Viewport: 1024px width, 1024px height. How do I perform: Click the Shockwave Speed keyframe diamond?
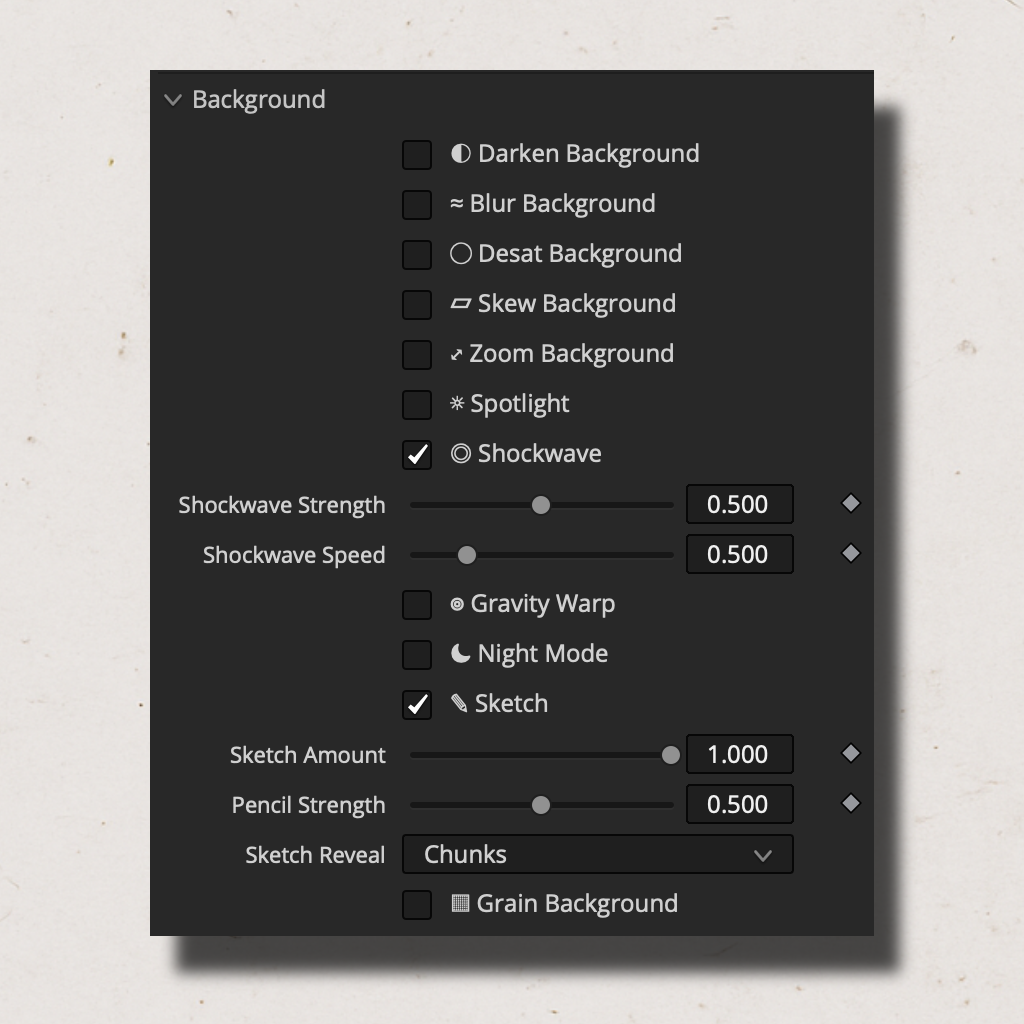(850, 554)
